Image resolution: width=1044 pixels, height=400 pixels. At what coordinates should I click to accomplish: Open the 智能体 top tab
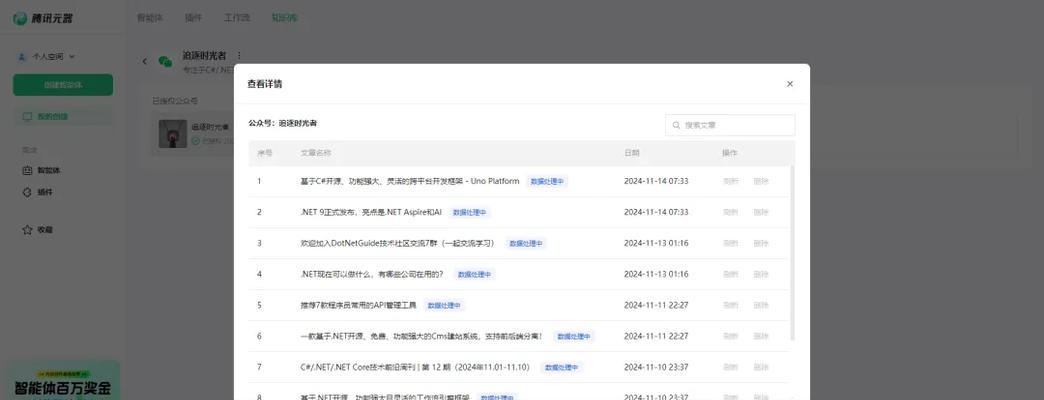(x=149, y=18)
